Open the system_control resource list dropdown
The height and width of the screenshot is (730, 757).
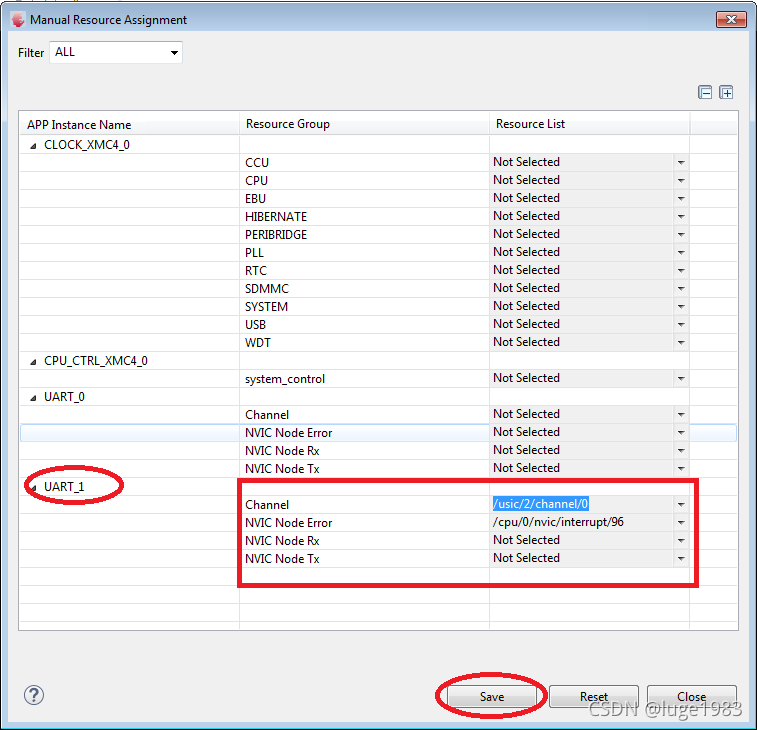coord(681,379)
